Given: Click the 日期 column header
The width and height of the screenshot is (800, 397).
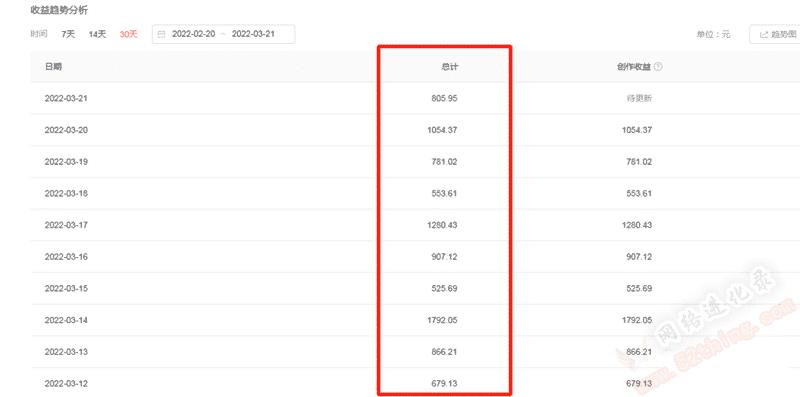Looking at the screenshot, I should (54, 67).
